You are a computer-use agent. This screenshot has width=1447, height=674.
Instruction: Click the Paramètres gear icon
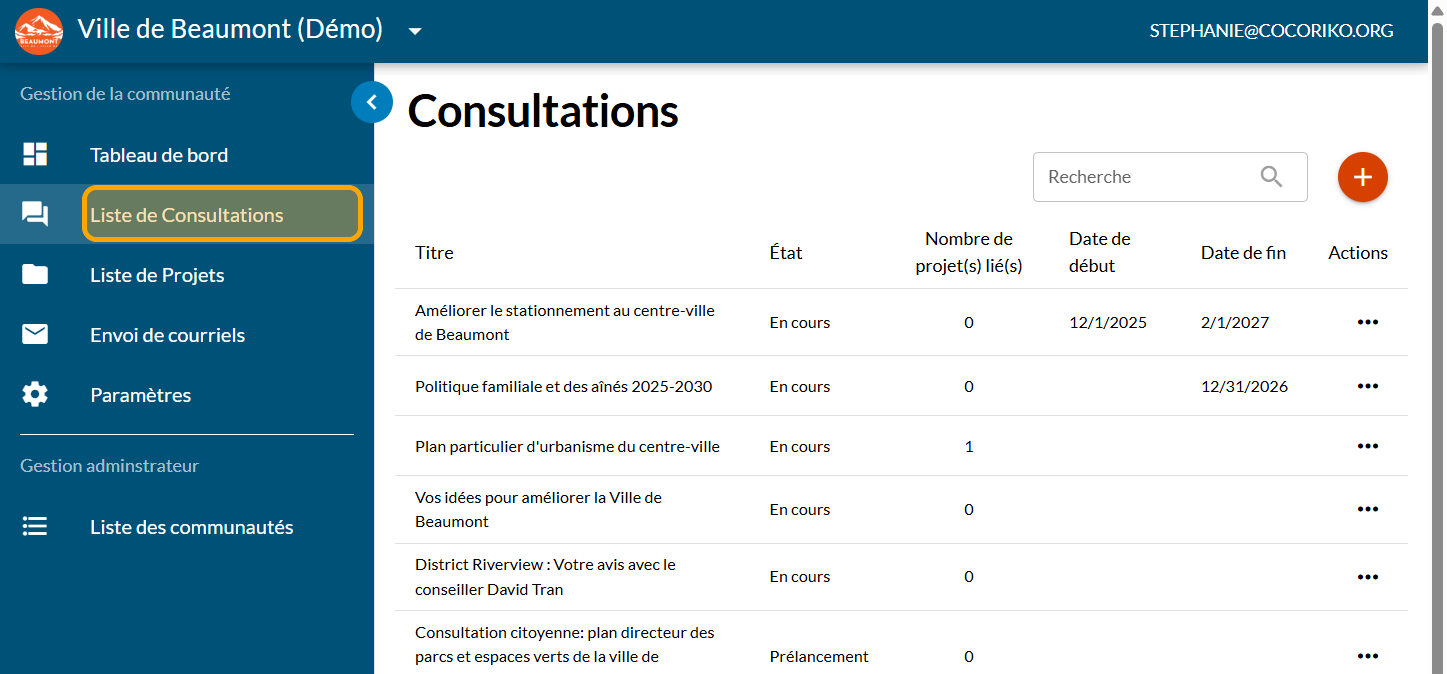[x=35, y=395]
